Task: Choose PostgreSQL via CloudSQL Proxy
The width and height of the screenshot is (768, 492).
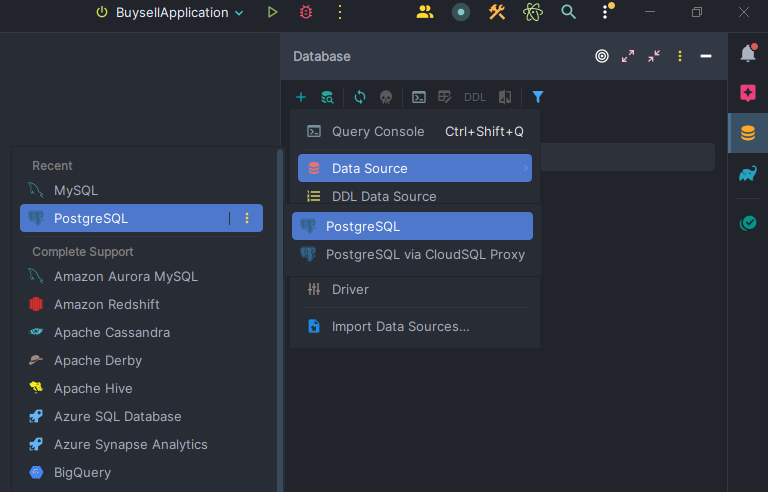Action: click(412, 254)
